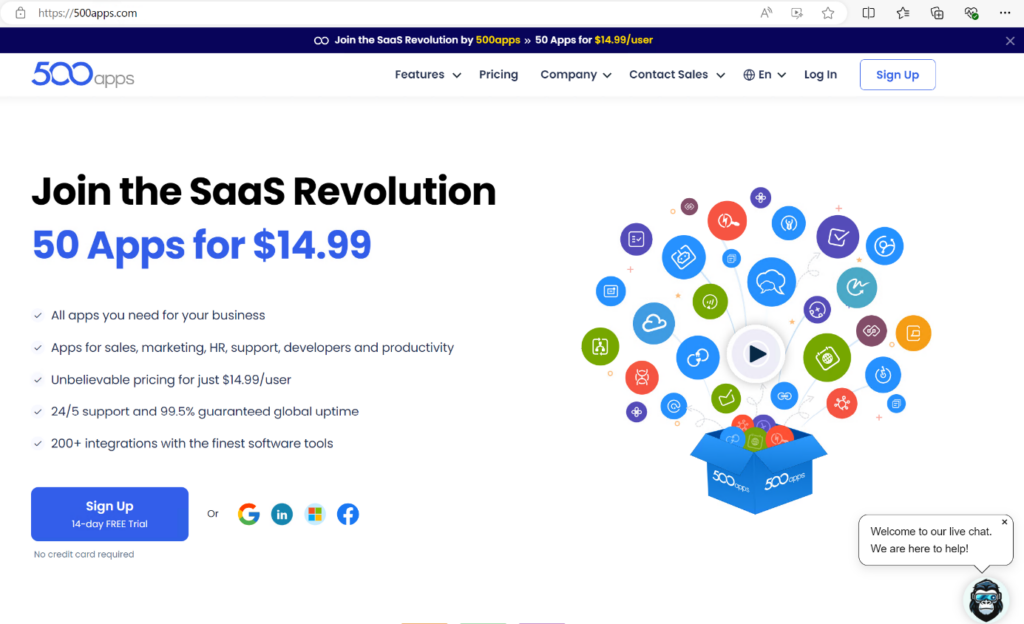Sign up with the Microsoft icon
This screenshot has height=624, width=1024.
click(315, 514)
